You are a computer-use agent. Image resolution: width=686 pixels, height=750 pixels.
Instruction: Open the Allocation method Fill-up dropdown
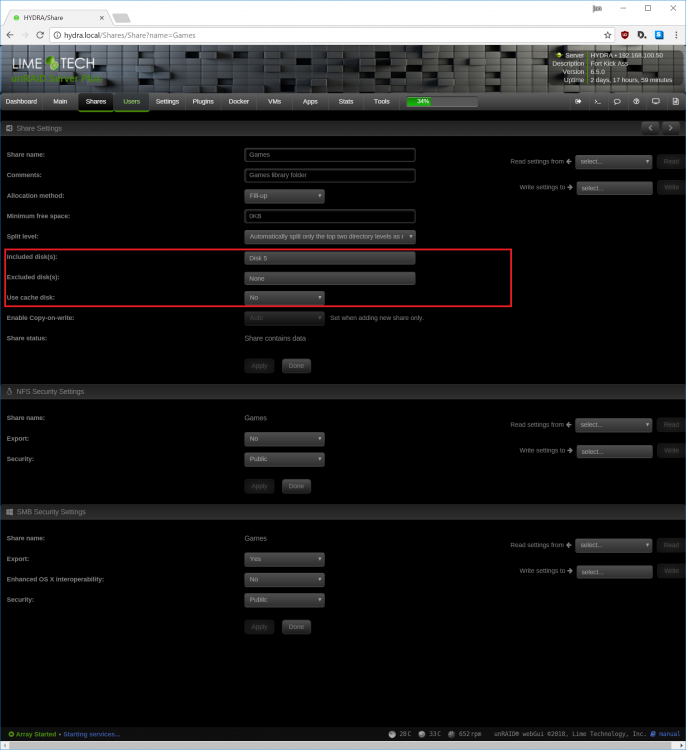click(284, 196)
